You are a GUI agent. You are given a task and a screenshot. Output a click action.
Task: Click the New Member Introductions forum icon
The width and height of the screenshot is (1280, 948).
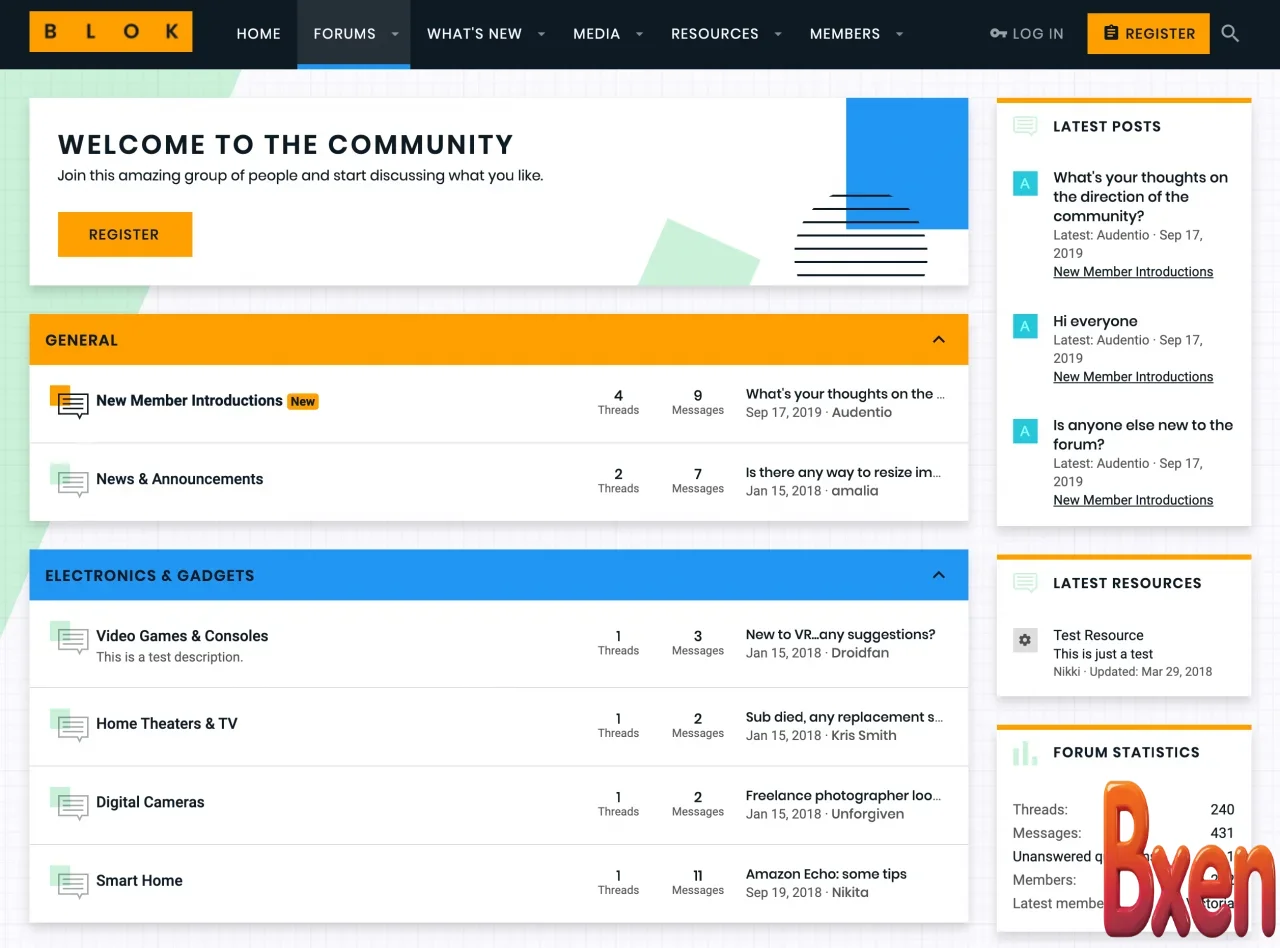[70, 402]
